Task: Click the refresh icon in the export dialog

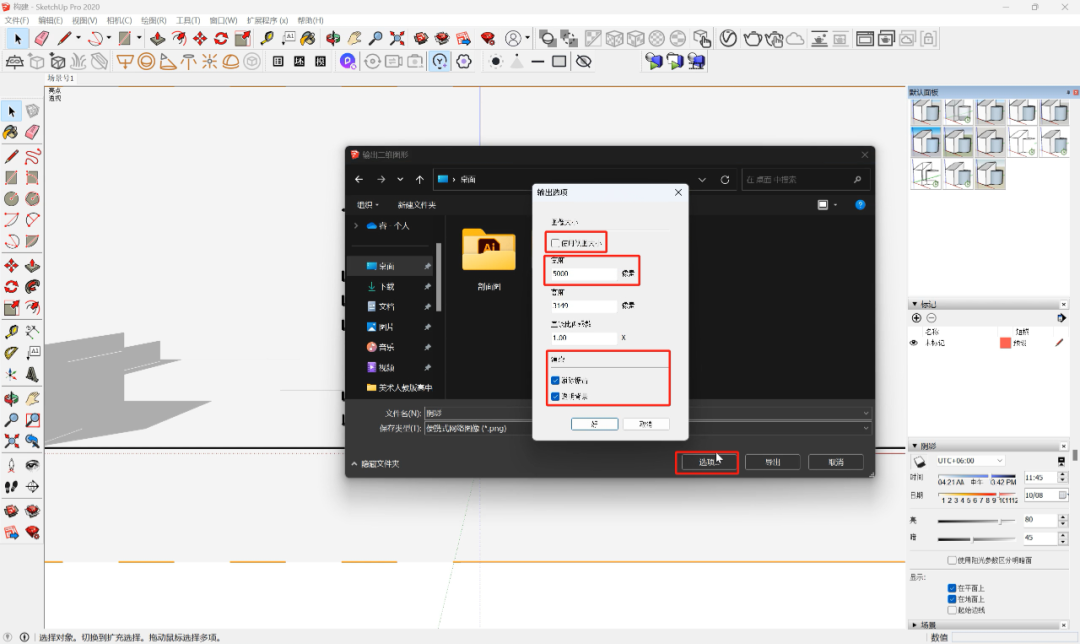Action: coord(725,180)
